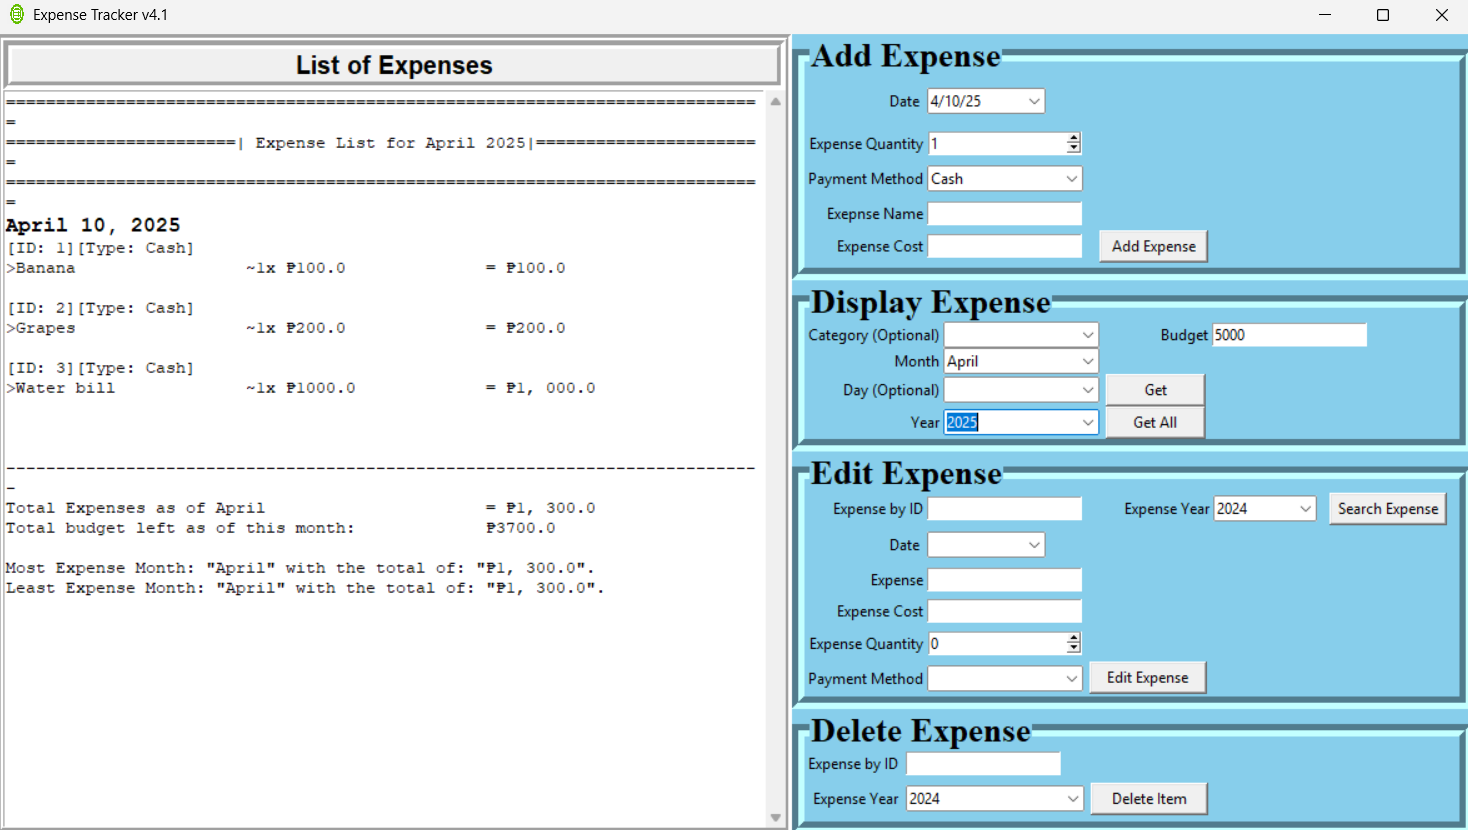Screen dimensions: 1468x830
Task: Click the Expense name field in Edit Expense
Action: (1005, 580)
